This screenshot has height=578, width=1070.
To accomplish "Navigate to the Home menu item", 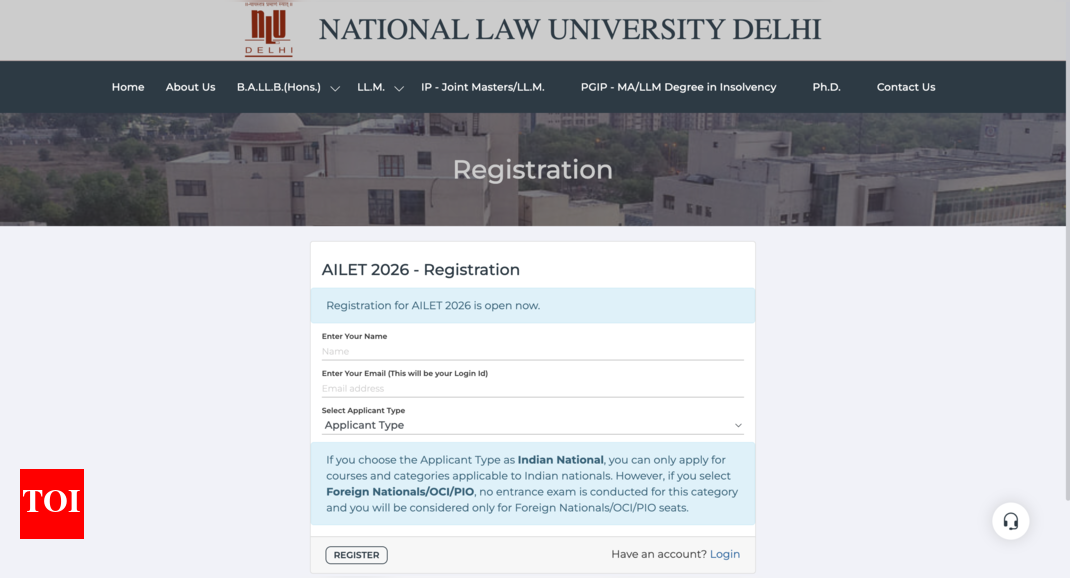I will (x=128, y=87).
